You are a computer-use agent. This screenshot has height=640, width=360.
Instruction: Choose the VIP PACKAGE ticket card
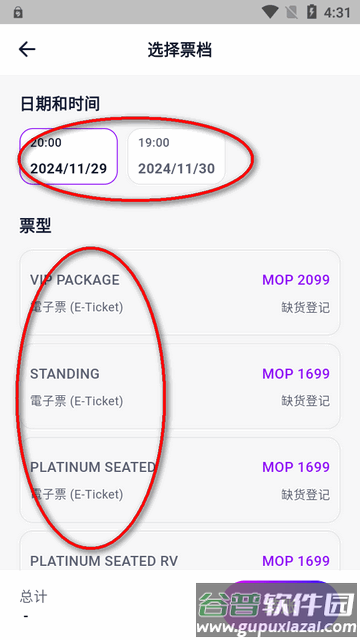click(x=180, y=293)
